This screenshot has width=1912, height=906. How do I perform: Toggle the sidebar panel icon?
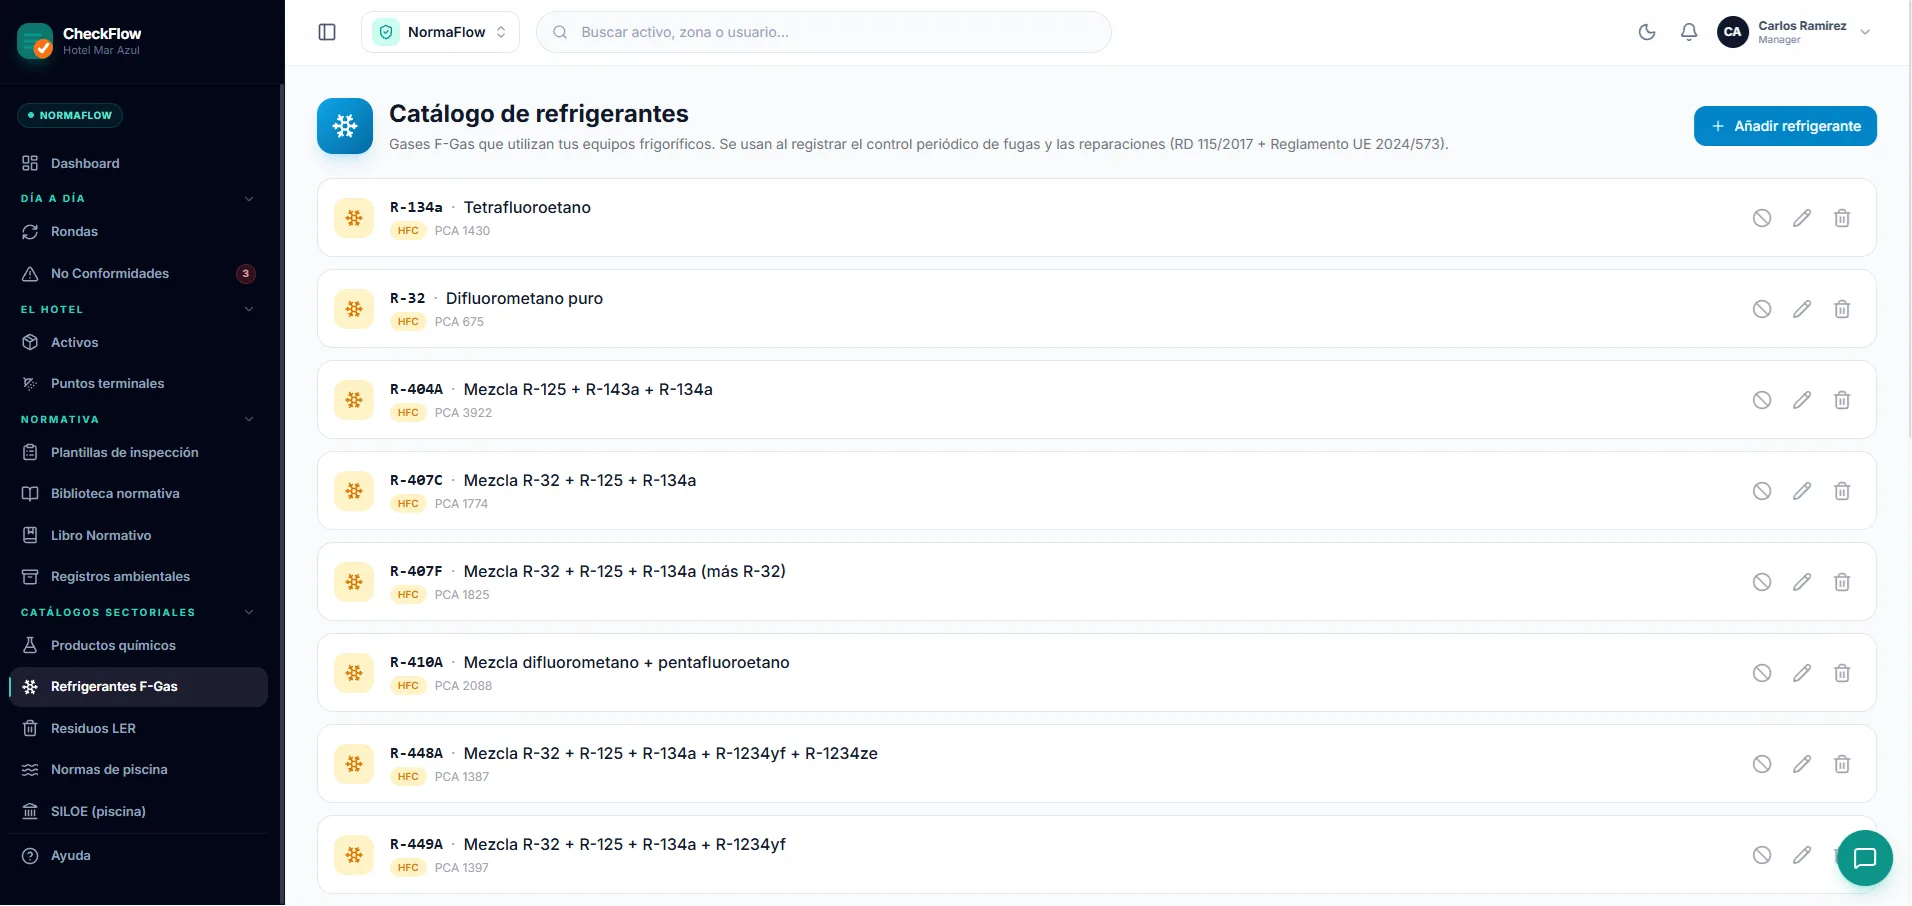(327, 32)
